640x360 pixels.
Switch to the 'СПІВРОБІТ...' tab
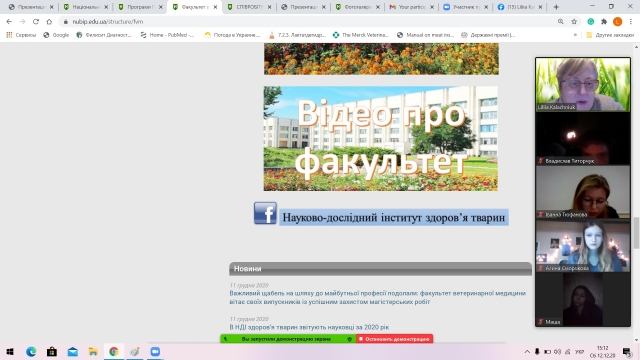point(249,7)
